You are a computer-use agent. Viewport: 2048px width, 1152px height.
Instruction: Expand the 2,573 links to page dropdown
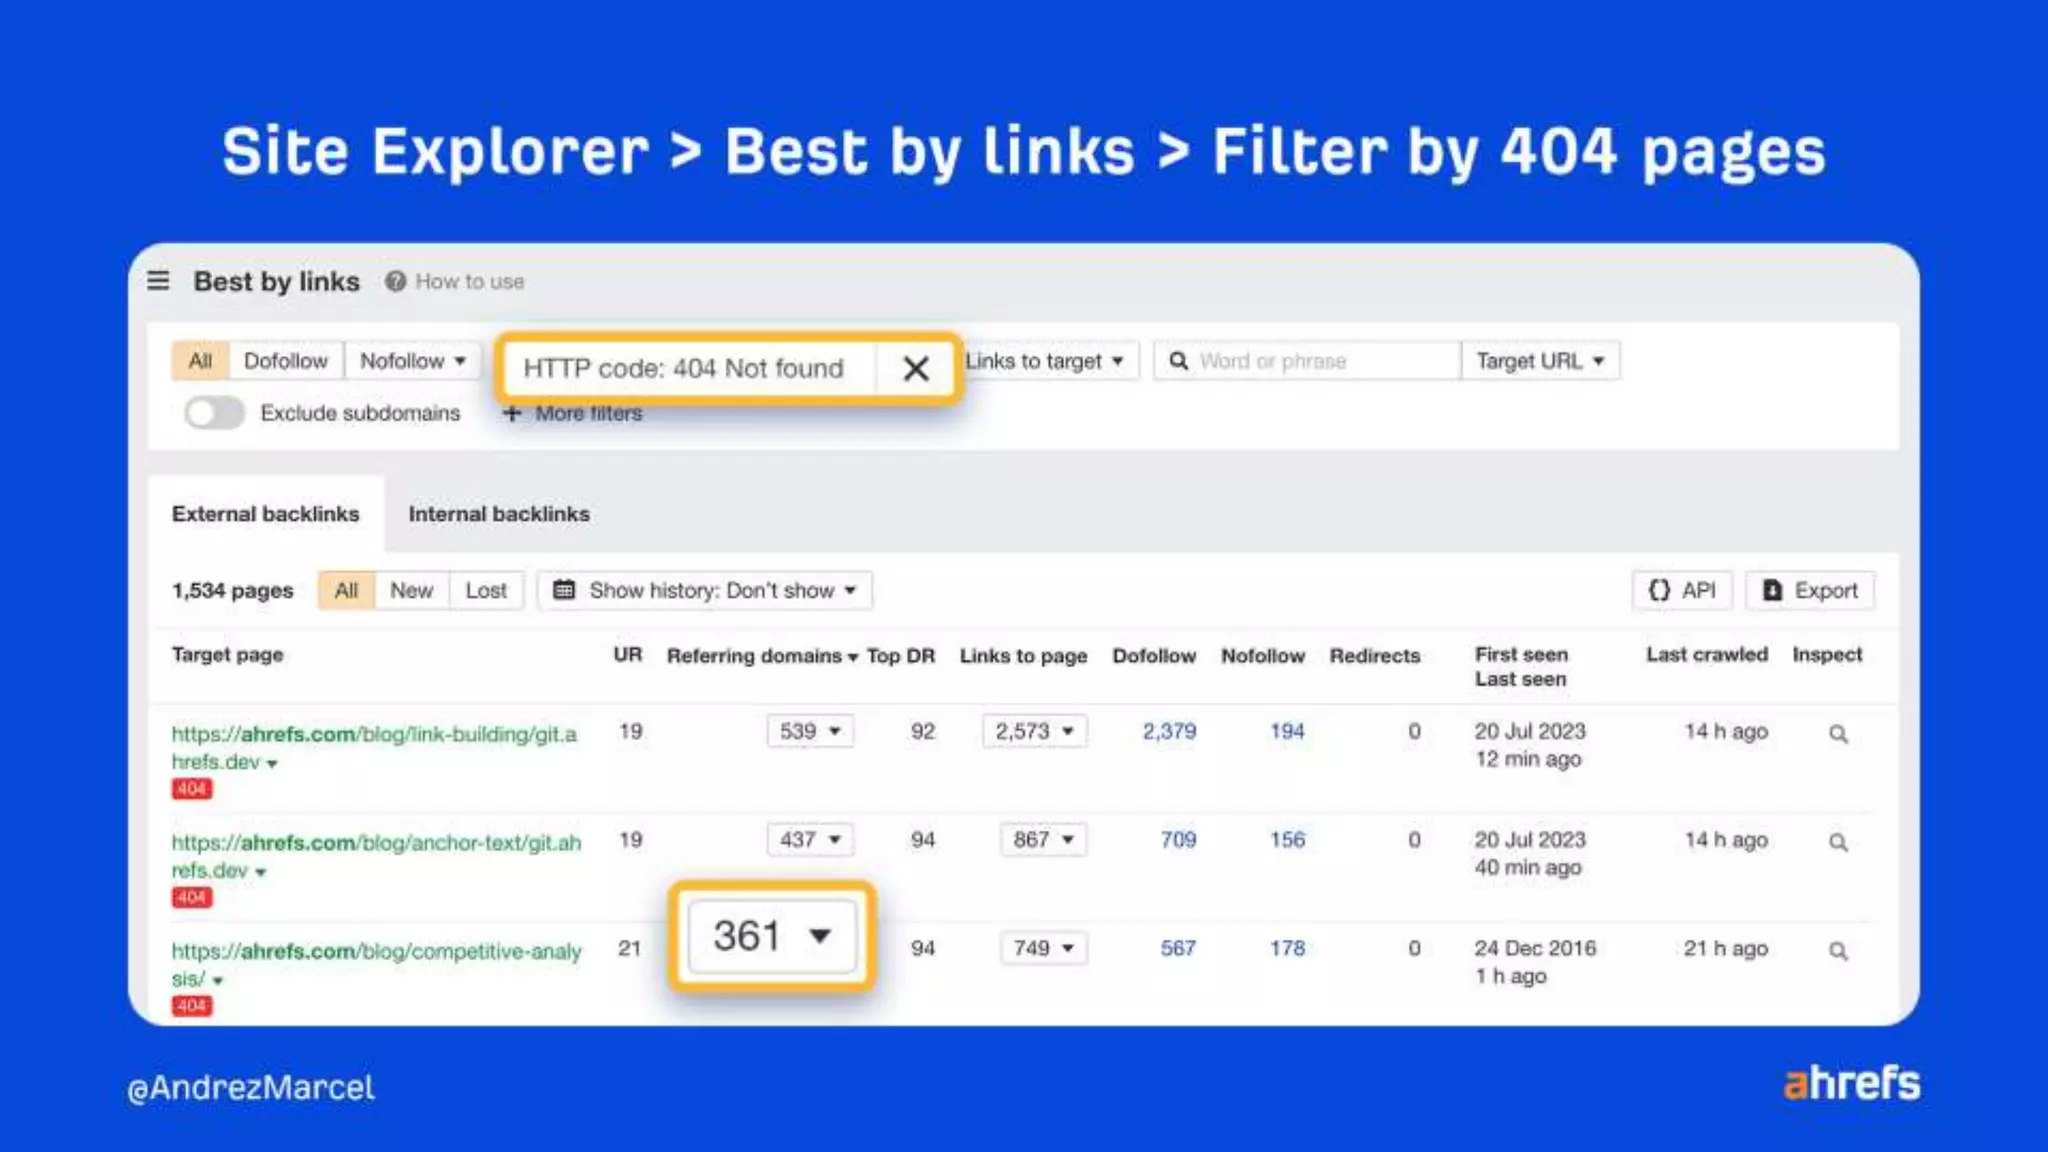tap(1034, 731)
